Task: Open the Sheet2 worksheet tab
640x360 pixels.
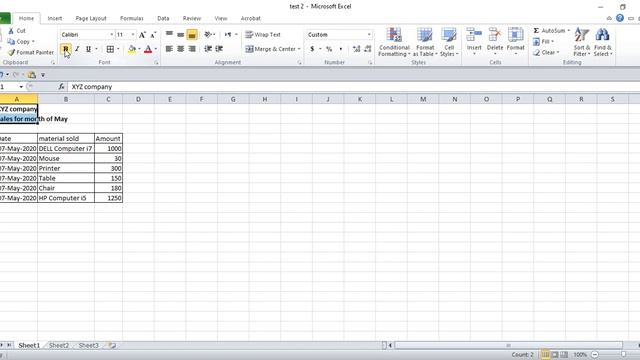Action: click(x=59, y=345)
